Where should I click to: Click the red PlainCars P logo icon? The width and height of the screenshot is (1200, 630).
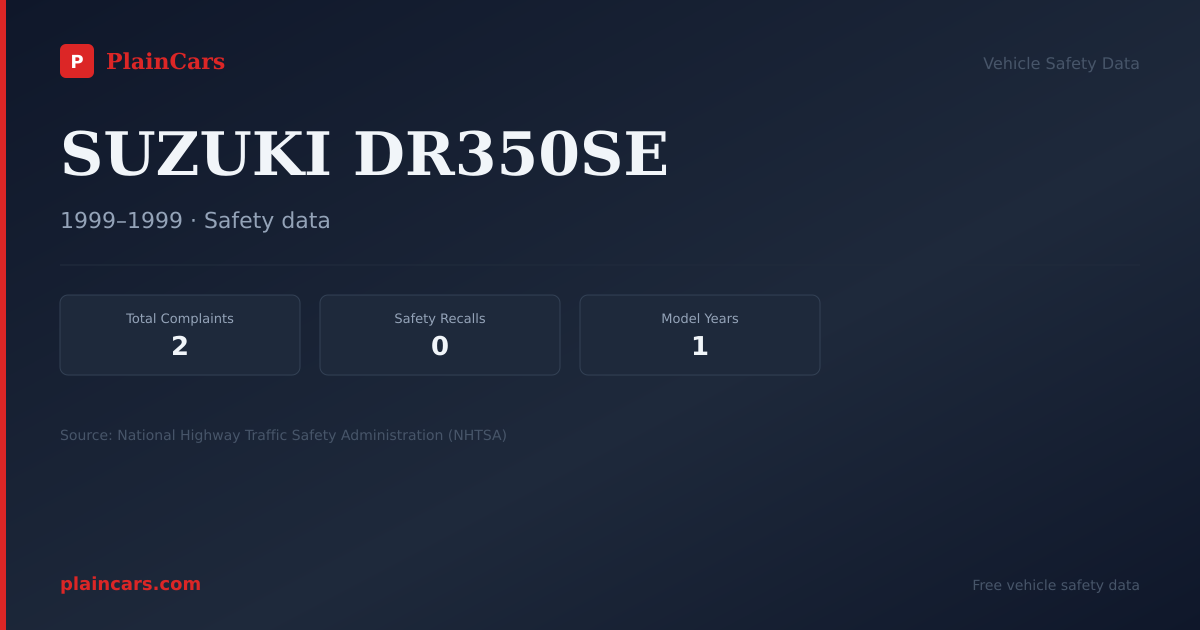(x=77, y=61)
